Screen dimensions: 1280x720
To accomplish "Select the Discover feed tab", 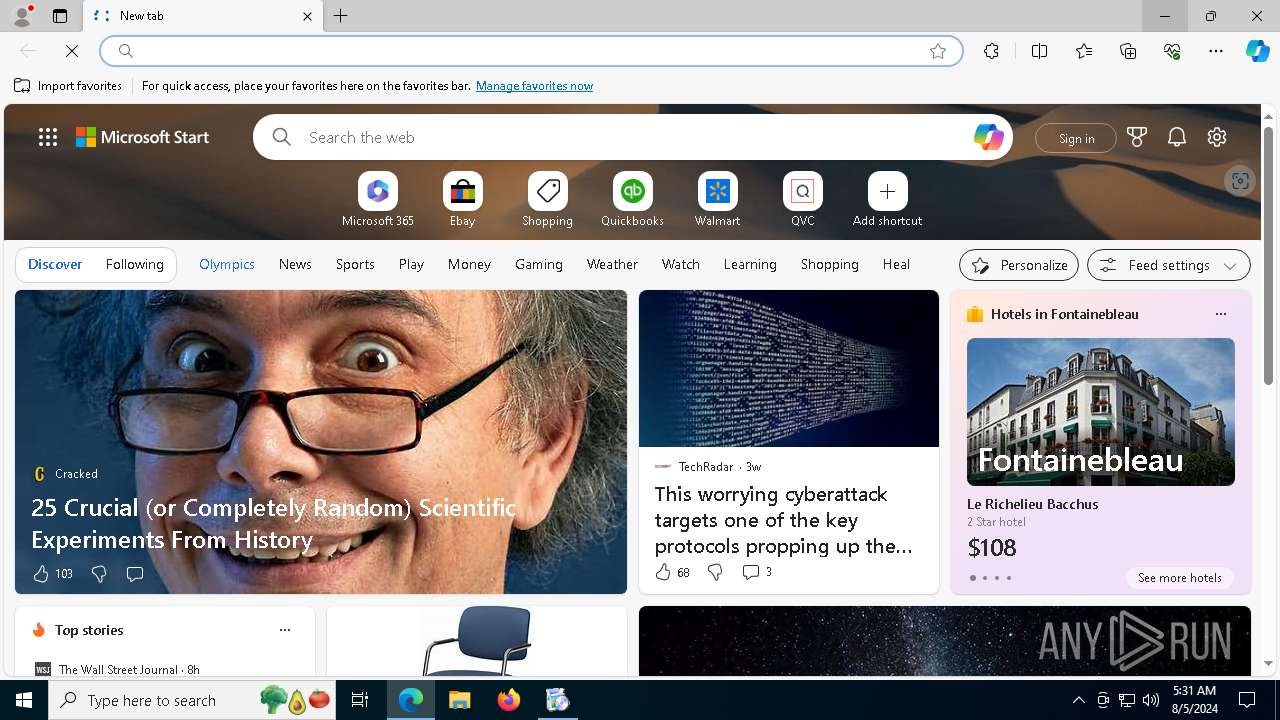I will pos(55,264).
